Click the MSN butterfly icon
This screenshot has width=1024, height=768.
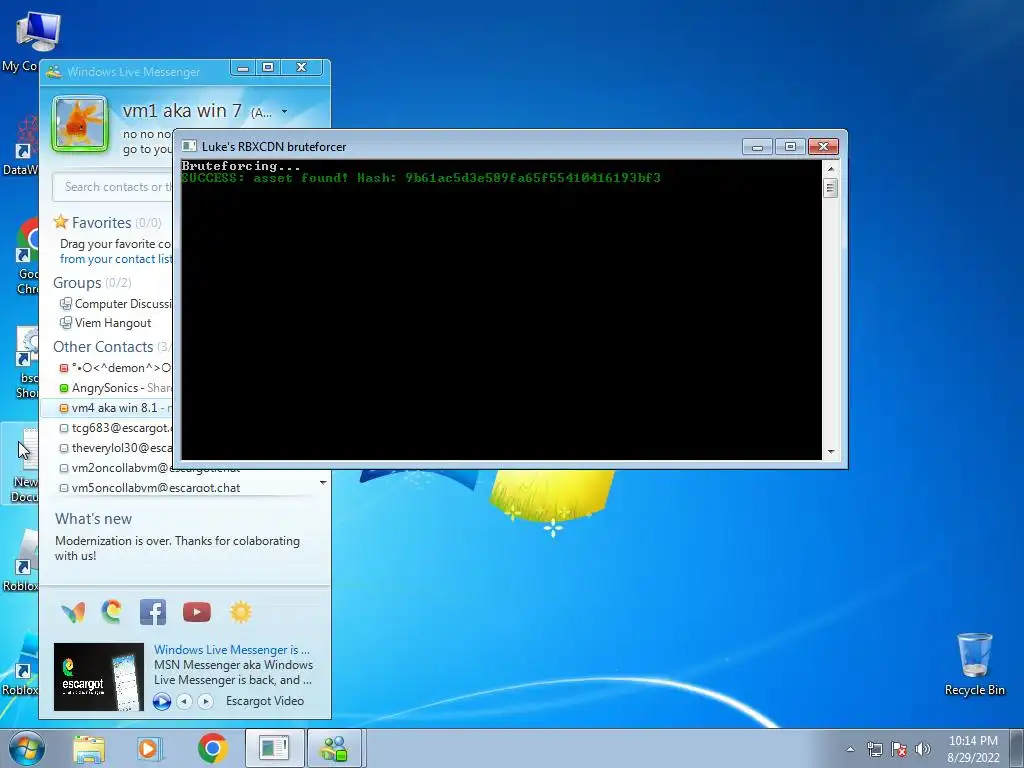[73, 613]
